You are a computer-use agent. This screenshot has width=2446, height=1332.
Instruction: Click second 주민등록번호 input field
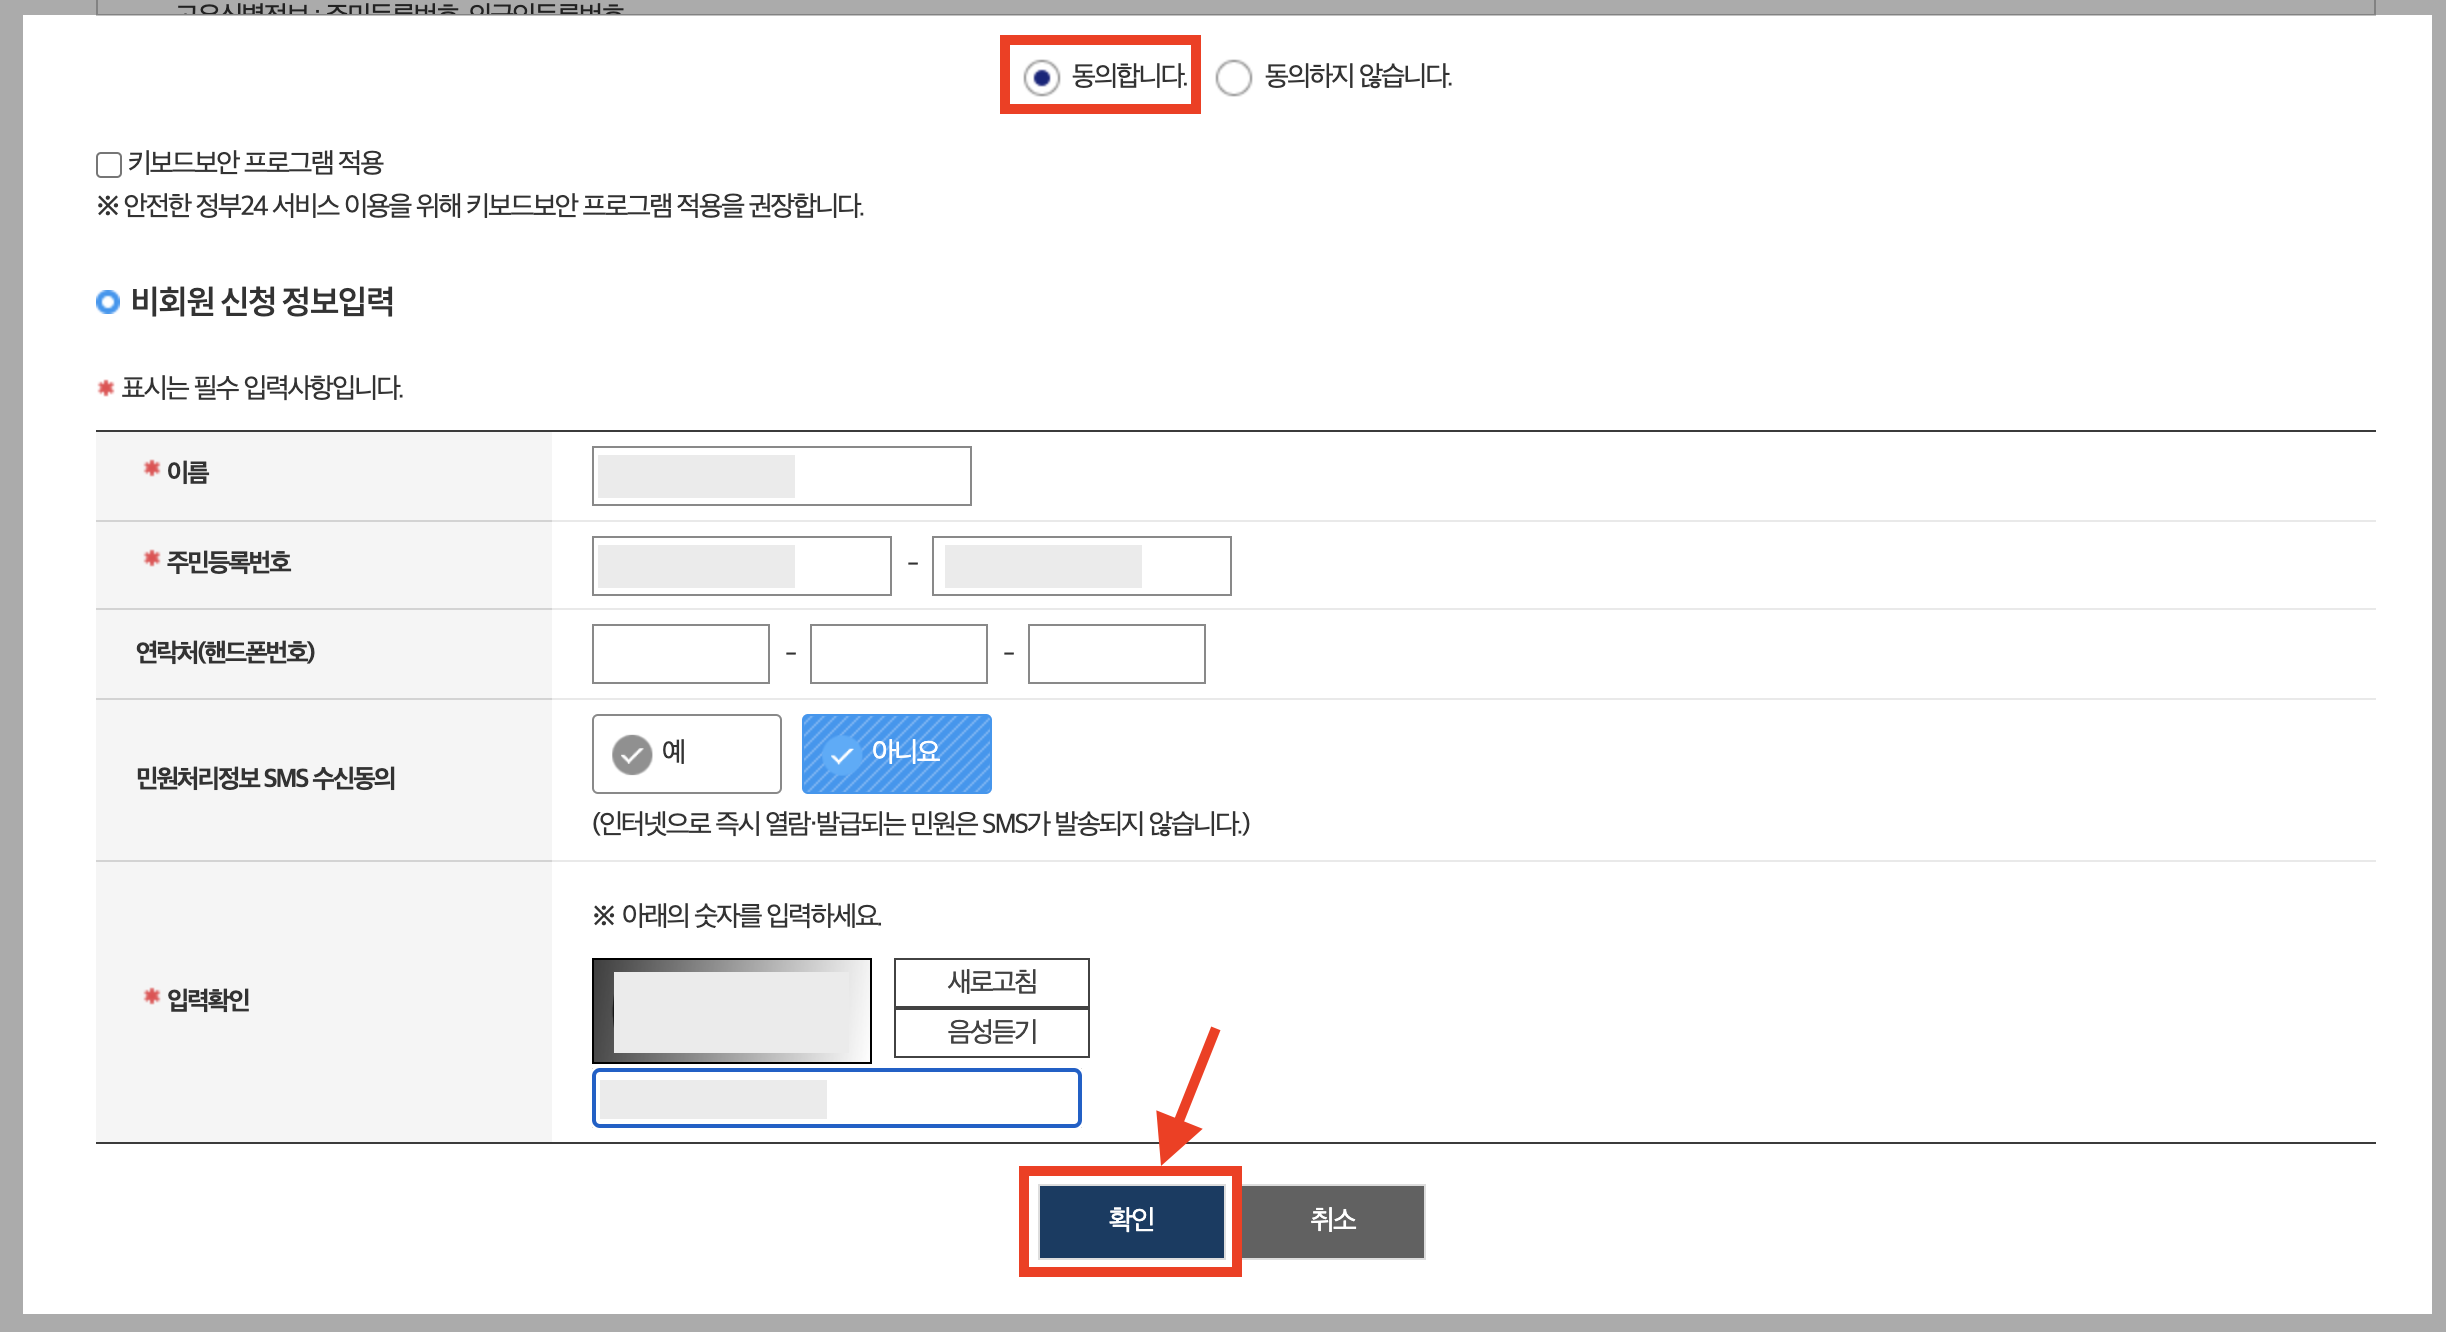1081,566
